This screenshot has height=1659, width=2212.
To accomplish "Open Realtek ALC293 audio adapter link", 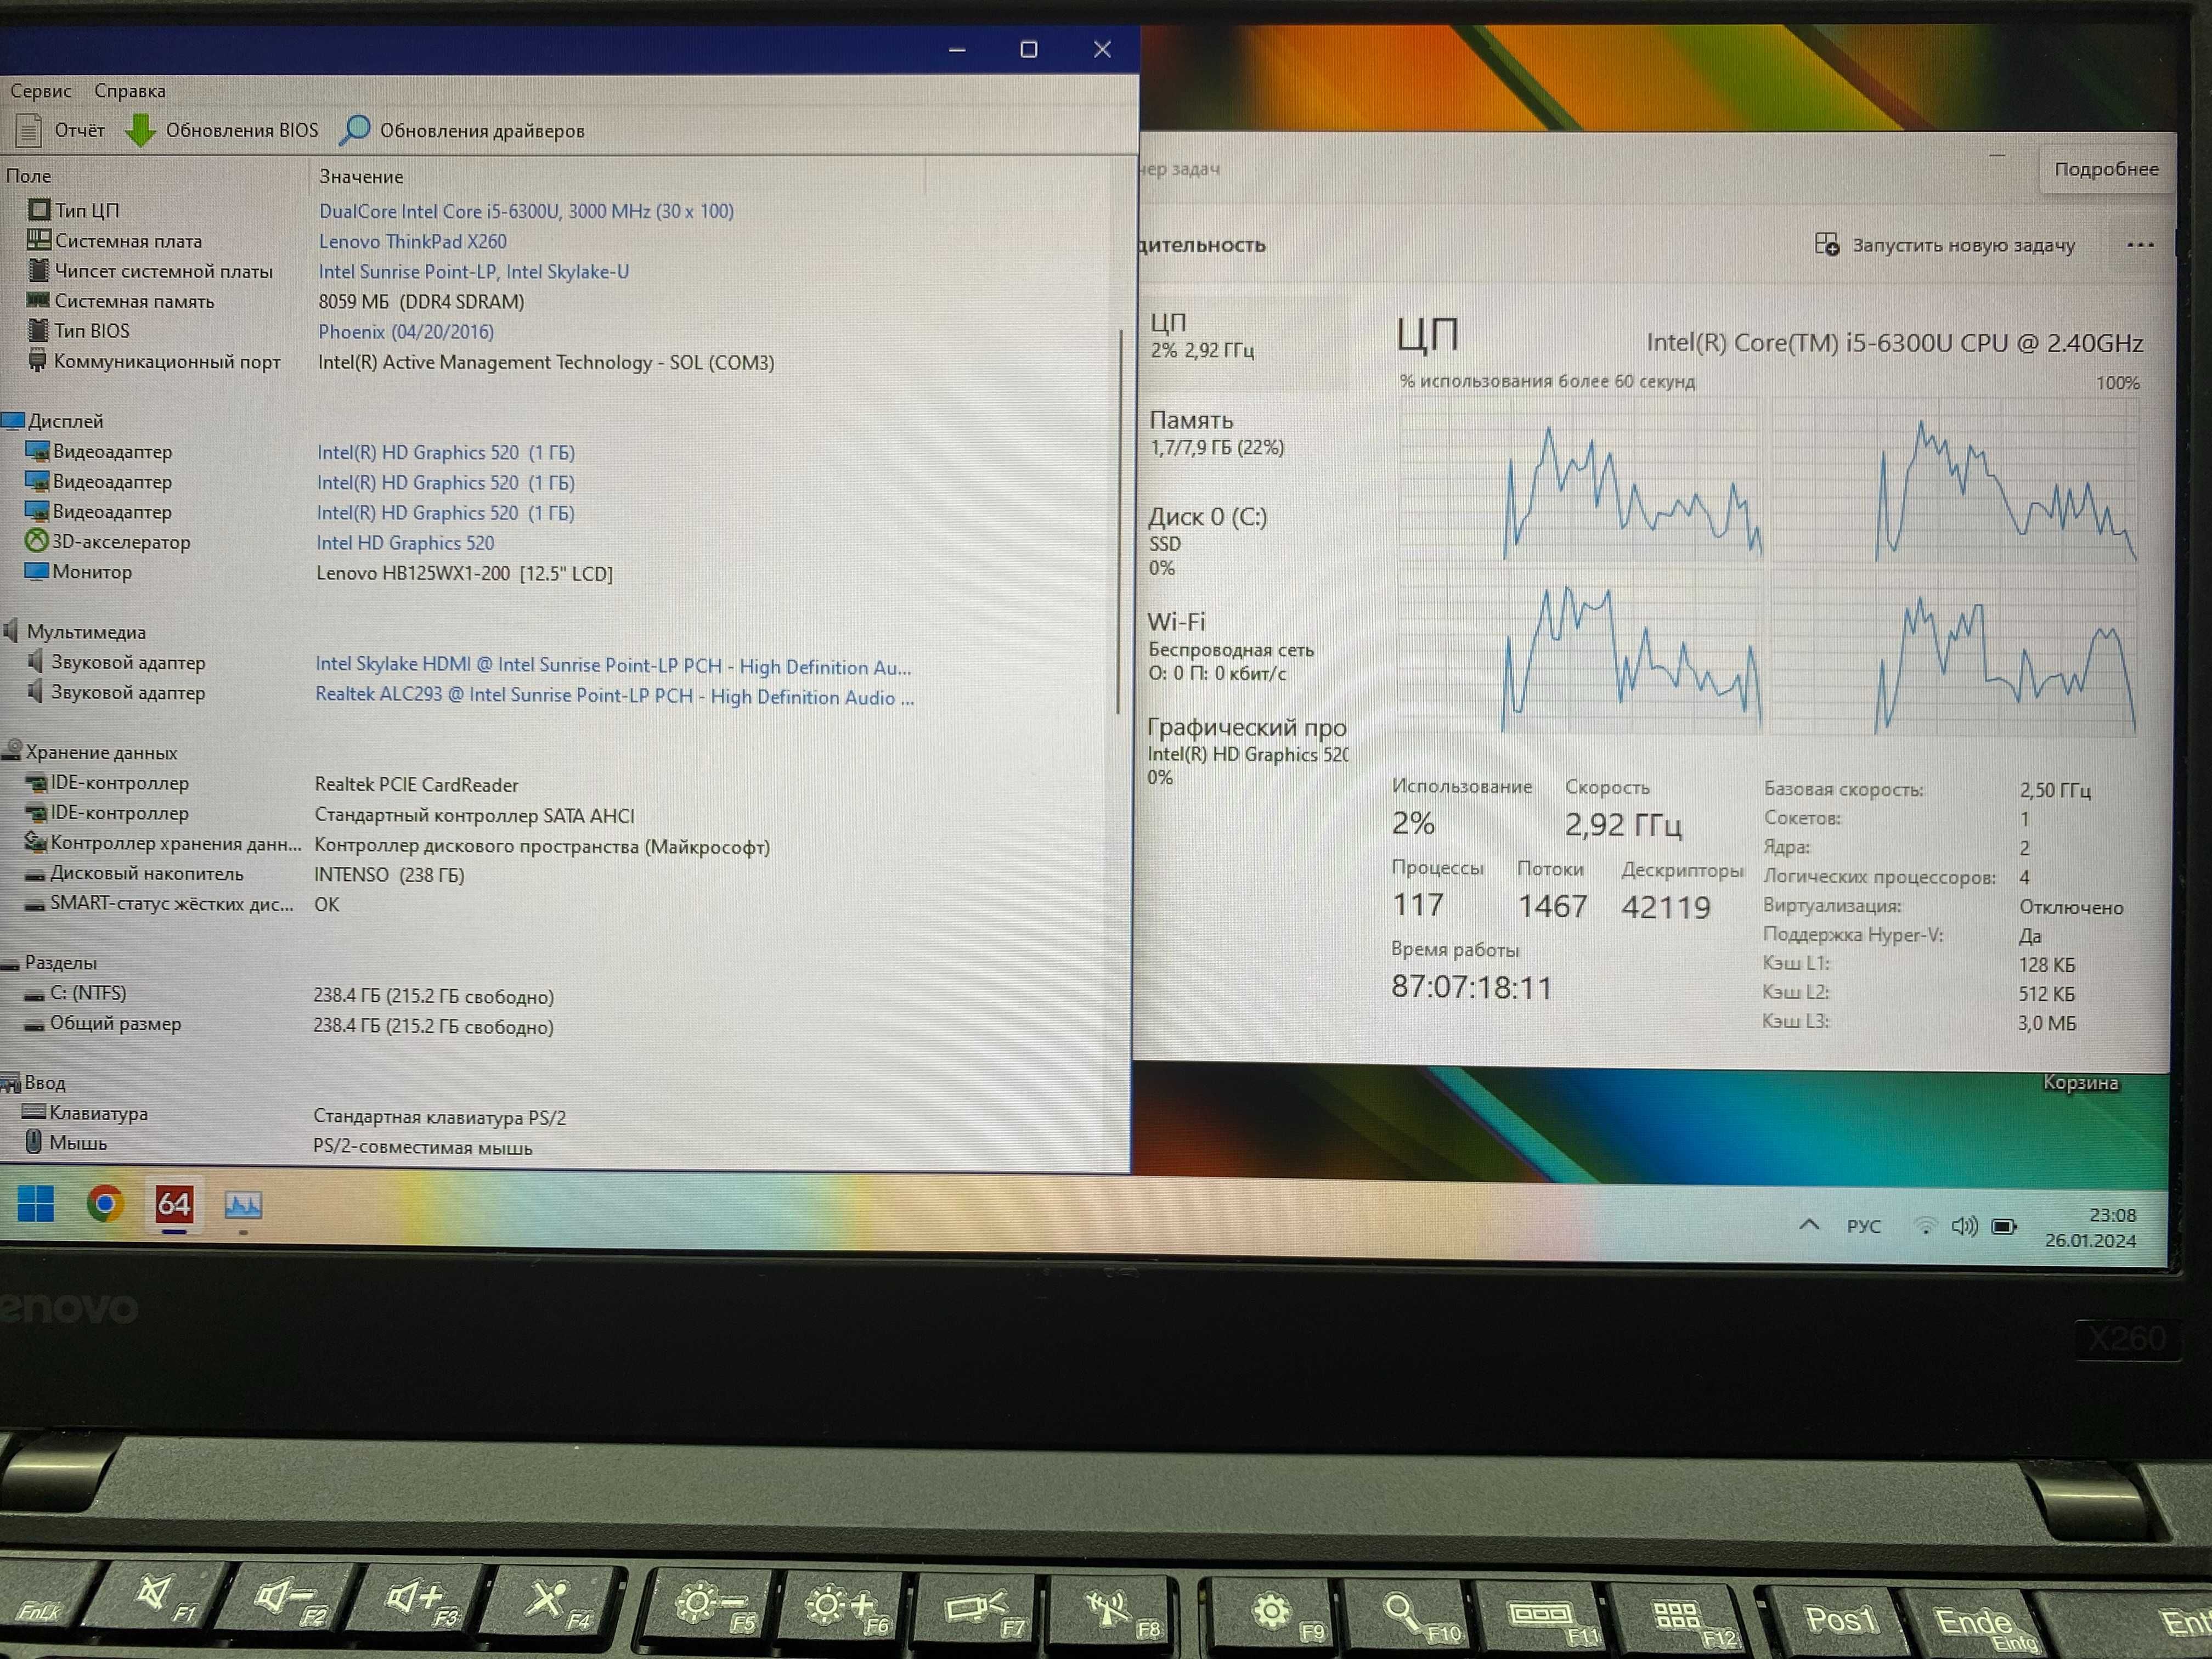I will tap(614, 696).
